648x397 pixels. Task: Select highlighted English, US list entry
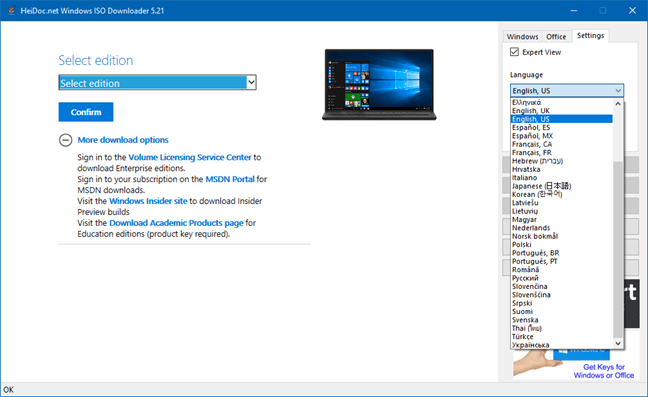(x=561, y=119)
